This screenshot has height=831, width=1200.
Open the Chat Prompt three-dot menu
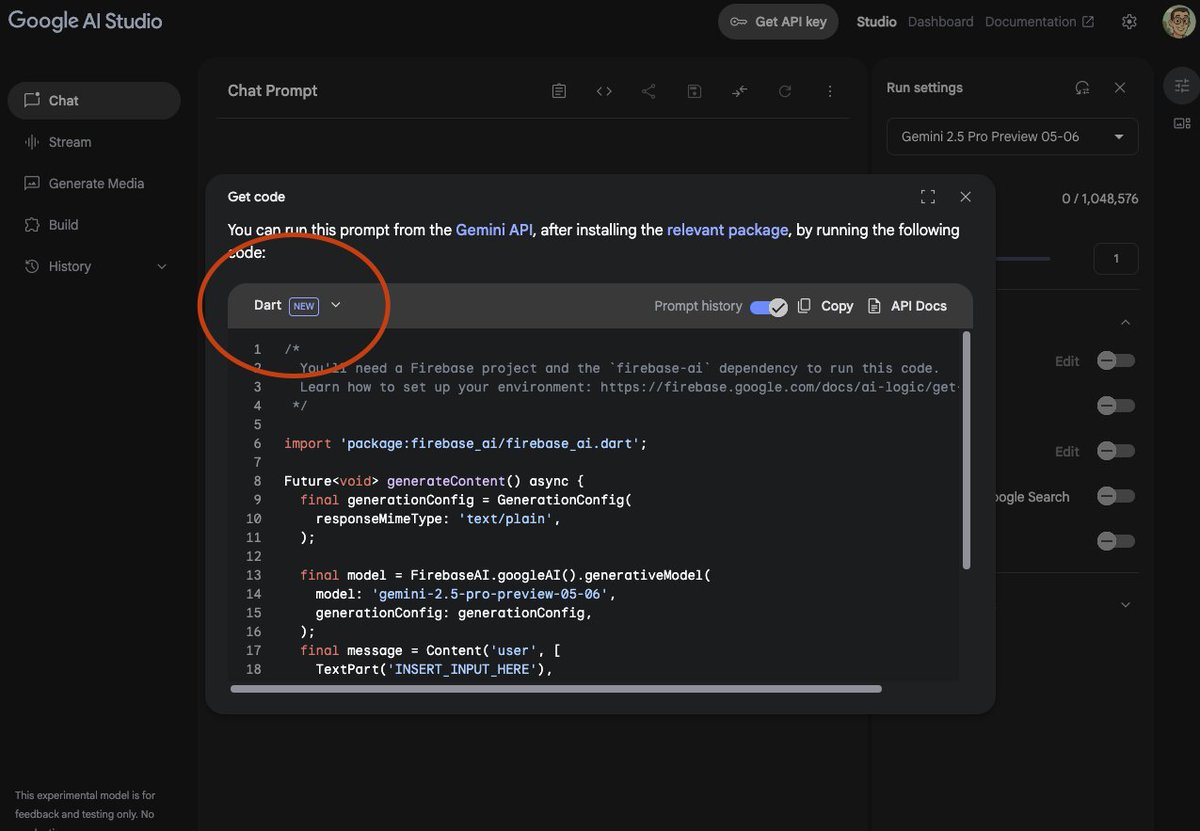click(830, 91)
